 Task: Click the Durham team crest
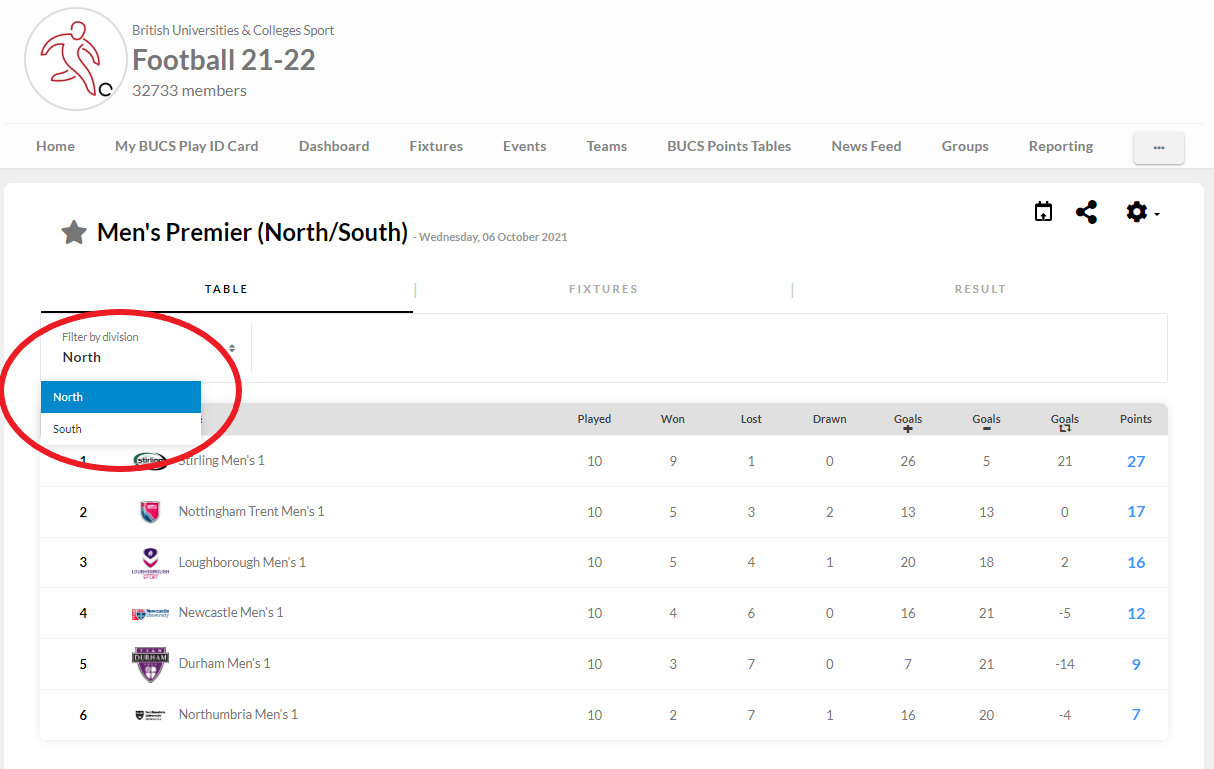(x=151, y=664)
